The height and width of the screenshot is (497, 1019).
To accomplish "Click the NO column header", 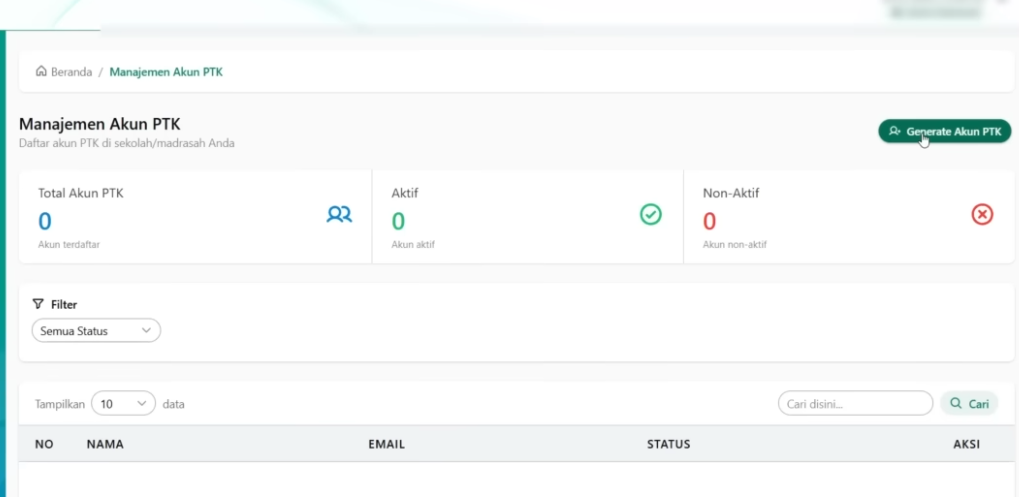I will click(x=44, y=444).
